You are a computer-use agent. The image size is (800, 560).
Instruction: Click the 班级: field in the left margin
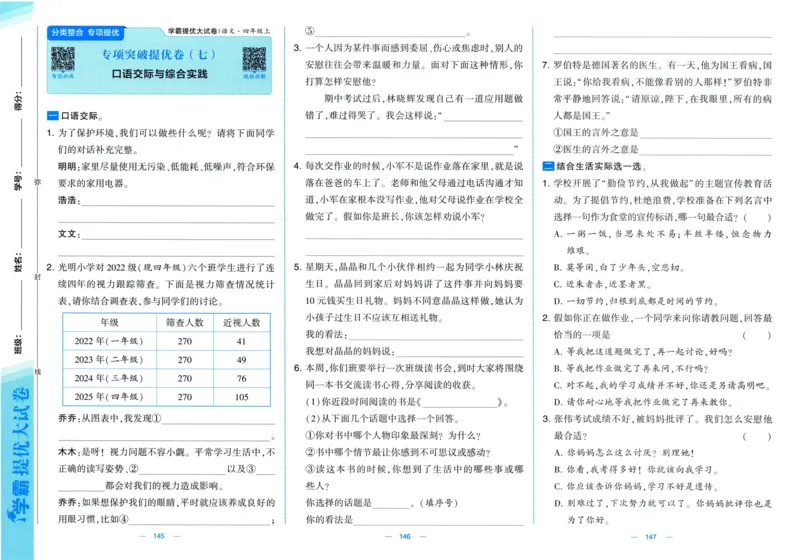pyautogui.click(x=19, y=319)
